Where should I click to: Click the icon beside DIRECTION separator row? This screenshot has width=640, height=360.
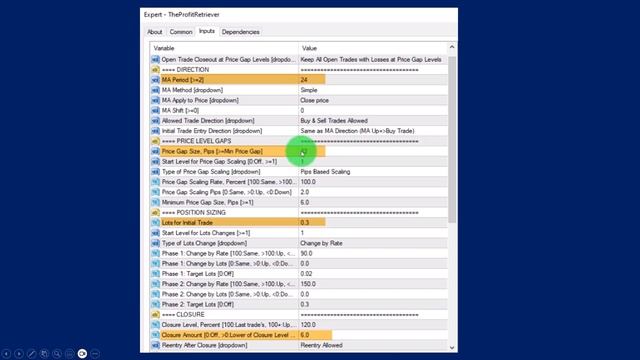(155, 70)
